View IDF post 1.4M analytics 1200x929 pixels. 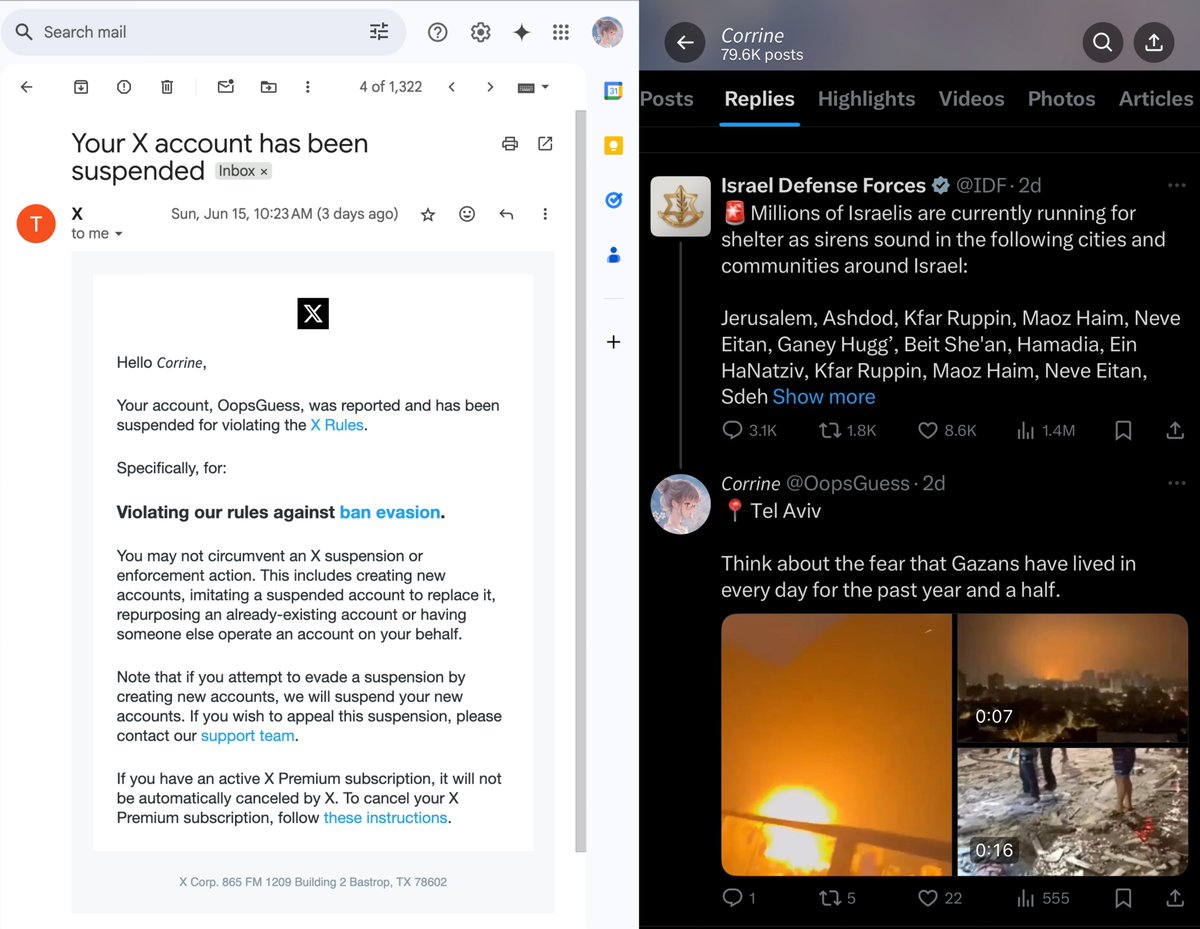click(1046, 430)
